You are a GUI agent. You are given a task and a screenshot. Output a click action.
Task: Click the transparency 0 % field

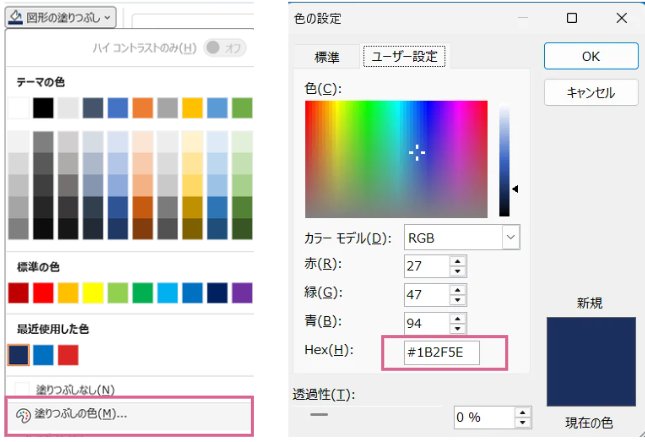point(485,417)
